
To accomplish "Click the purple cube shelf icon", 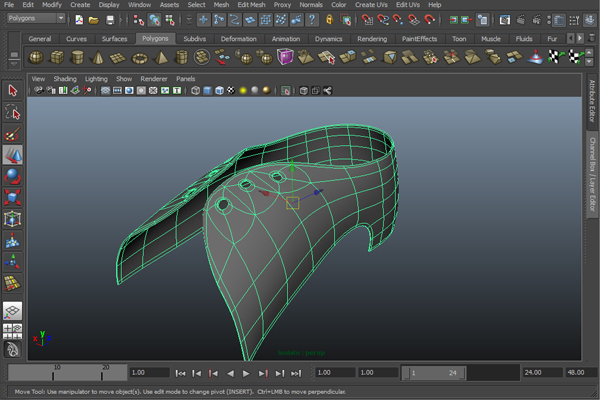I will (285, 57).
